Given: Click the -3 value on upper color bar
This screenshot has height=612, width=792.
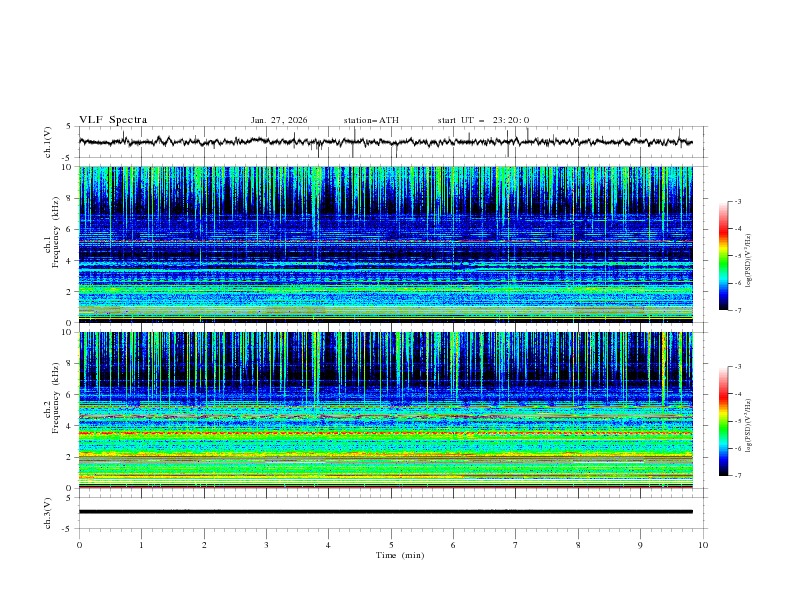Looking at the screenshot, I should tap(737, 202).
